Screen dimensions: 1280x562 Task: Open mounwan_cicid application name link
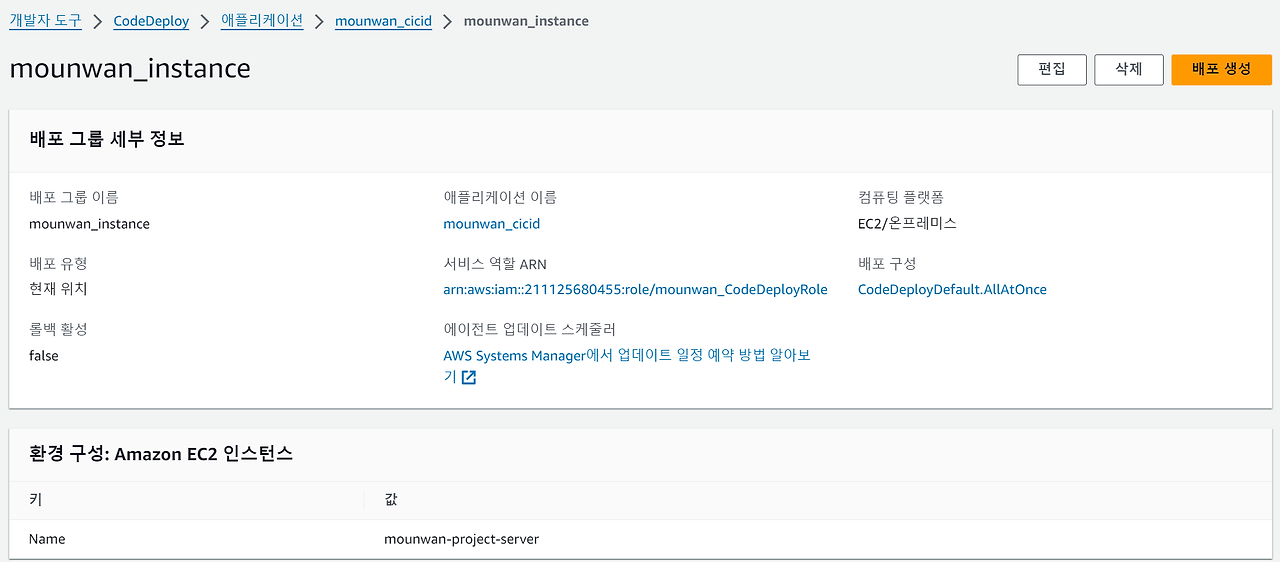click(x=492, y=224)
